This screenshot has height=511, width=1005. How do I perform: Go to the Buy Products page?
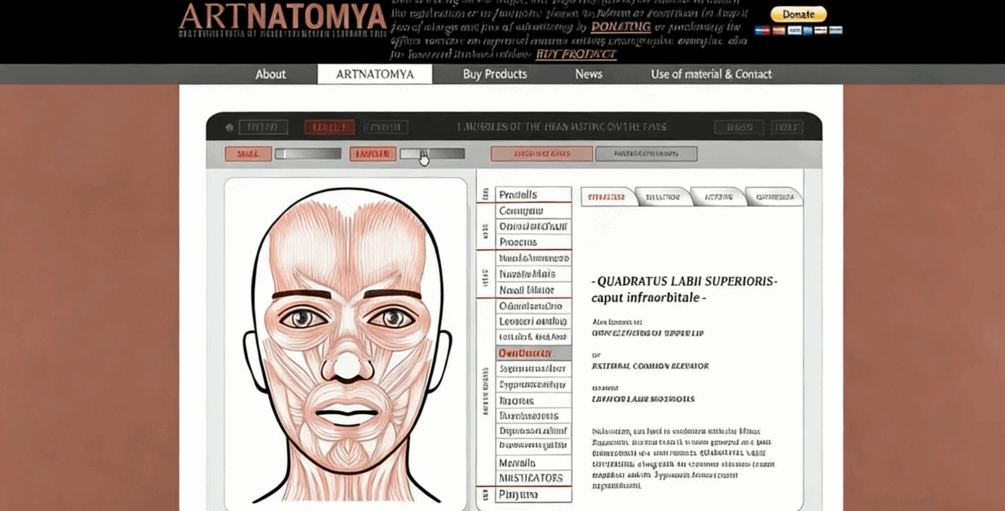[x=494, y=74]
